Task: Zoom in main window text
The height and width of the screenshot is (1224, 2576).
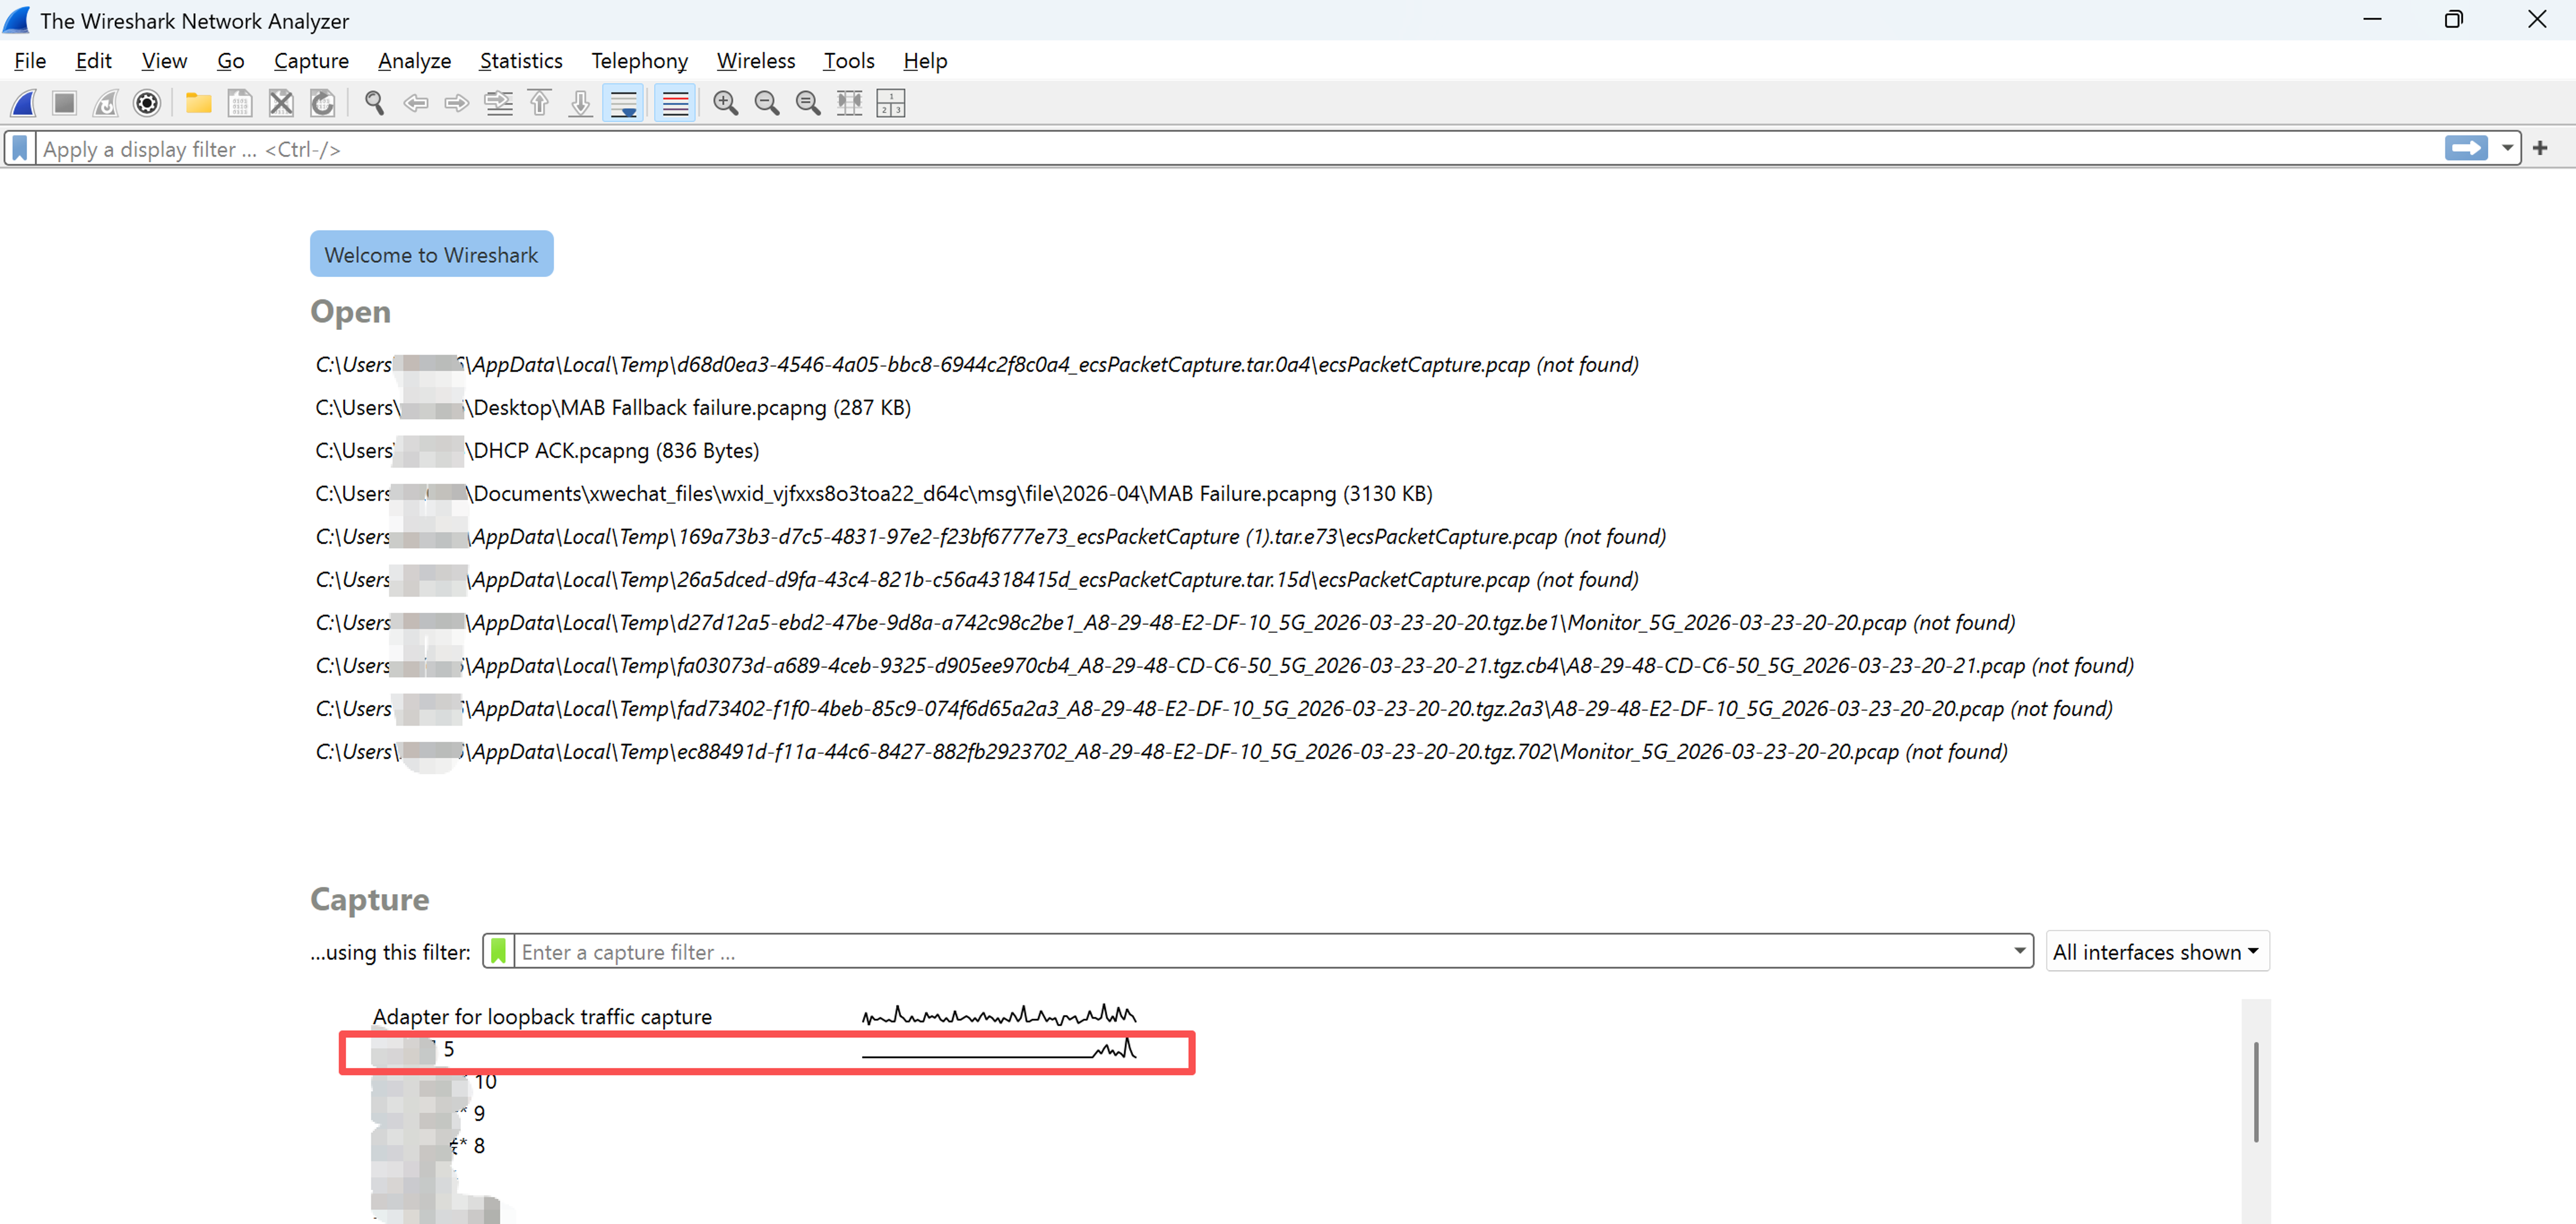Action: 726,103
